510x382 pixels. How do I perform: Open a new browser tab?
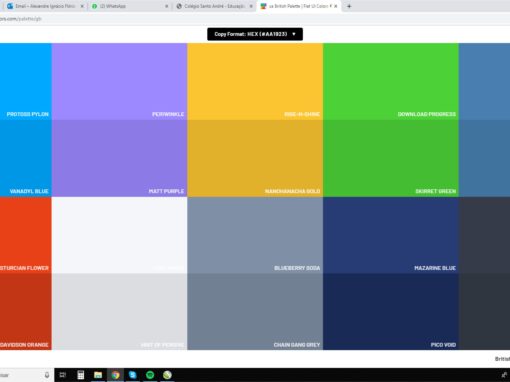pos(349,6)
